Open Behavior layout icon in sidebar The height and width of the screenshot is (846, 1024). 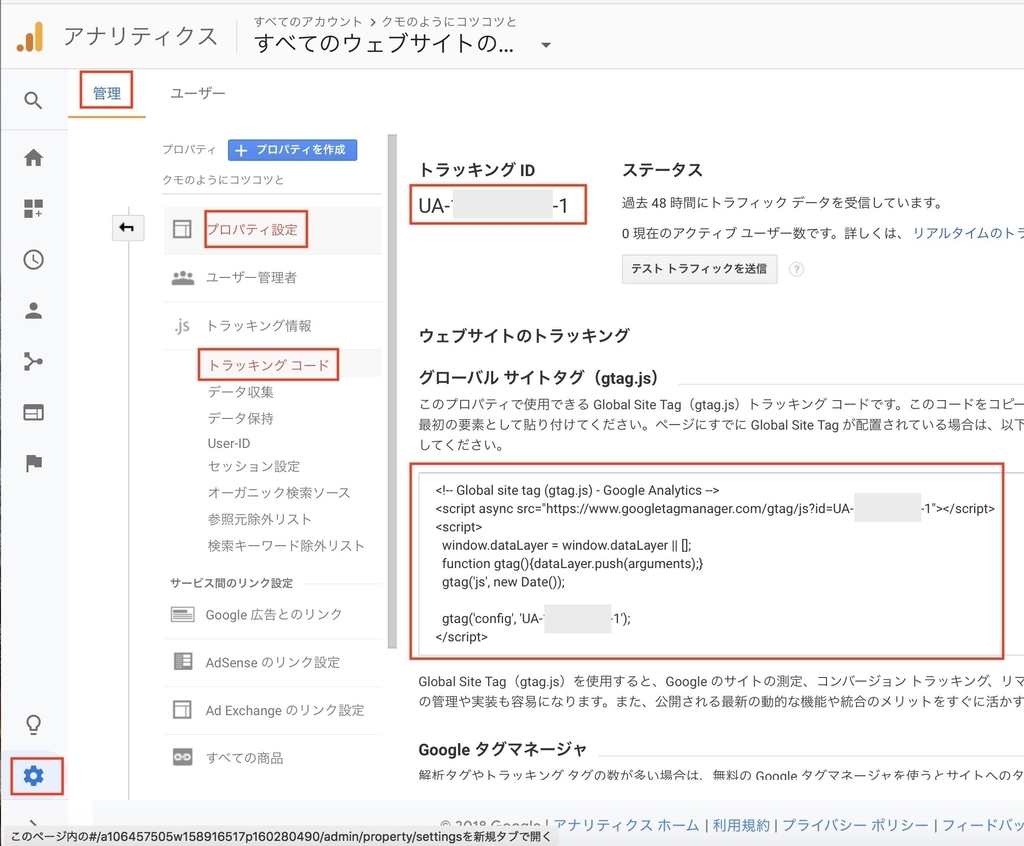coord(33,412)
